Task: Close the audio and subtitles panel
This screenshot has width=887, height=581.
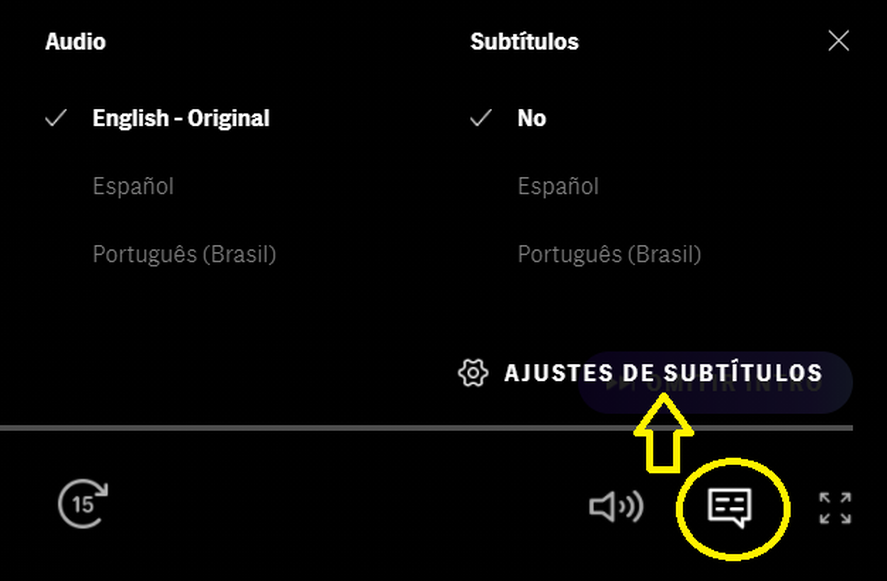Action: pos(838,41)
